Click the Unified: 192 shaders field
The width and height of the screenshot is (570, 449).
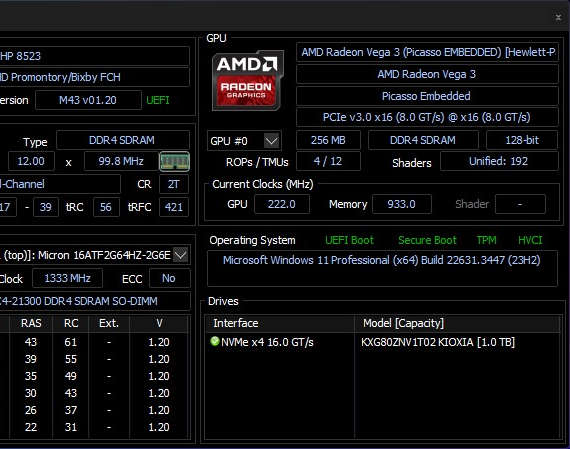(x=499, y=161)
